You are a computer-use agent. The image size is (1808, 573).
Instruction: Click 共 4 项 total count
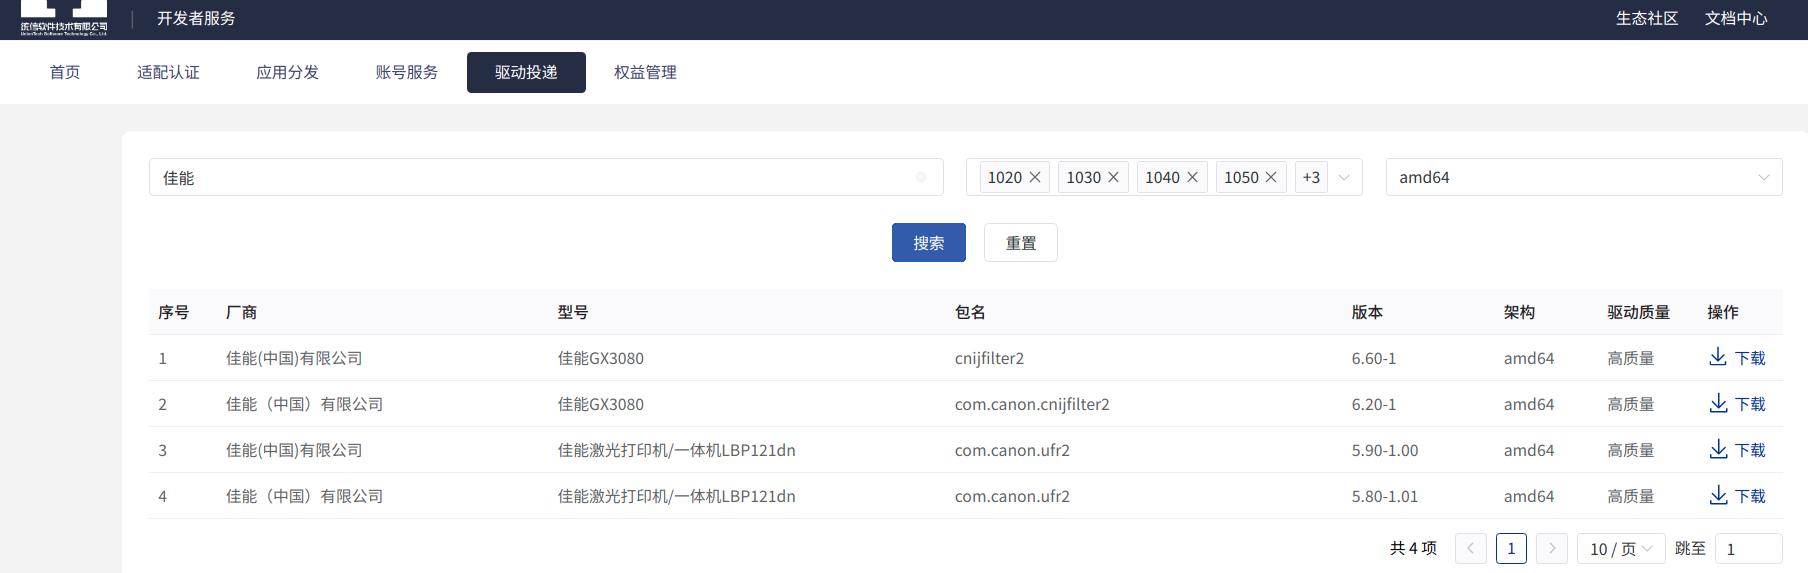pyautogui.click(x=1413, y=548)
